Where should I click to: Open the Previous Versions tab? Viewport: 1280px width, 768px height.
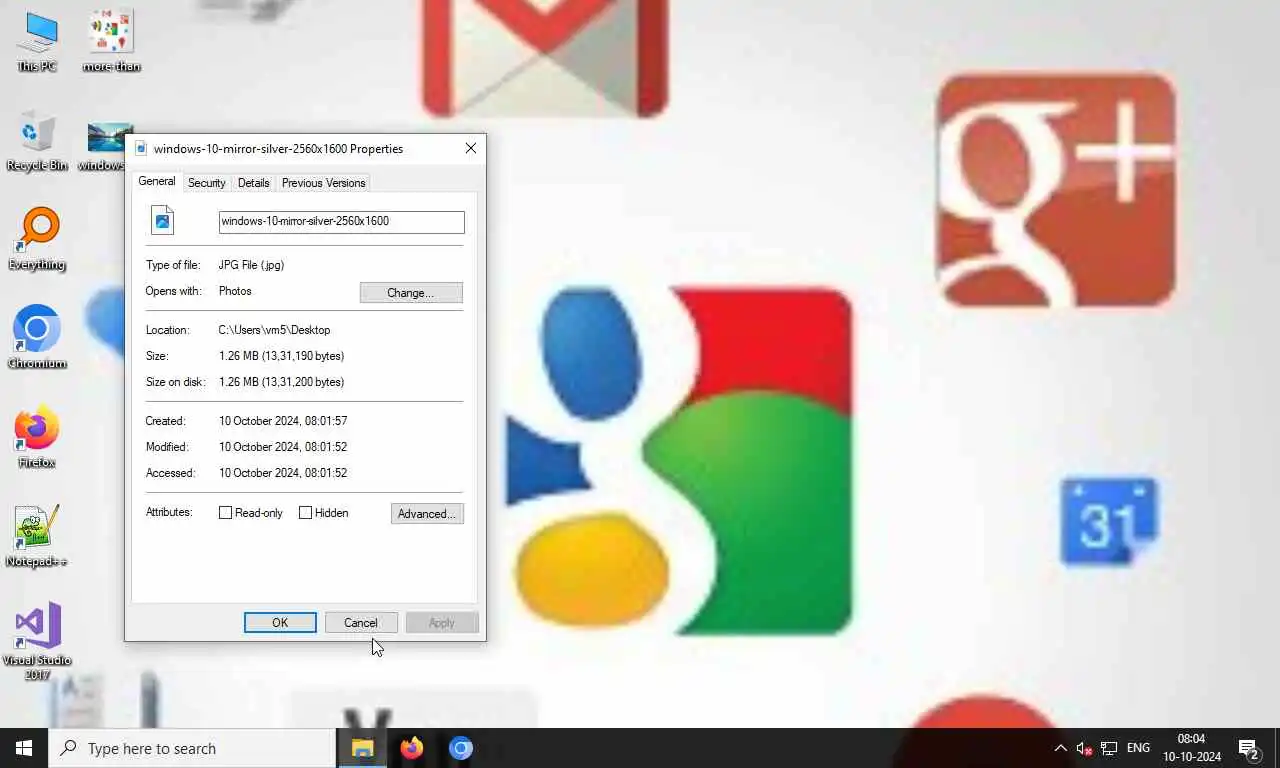click(323, 183)
